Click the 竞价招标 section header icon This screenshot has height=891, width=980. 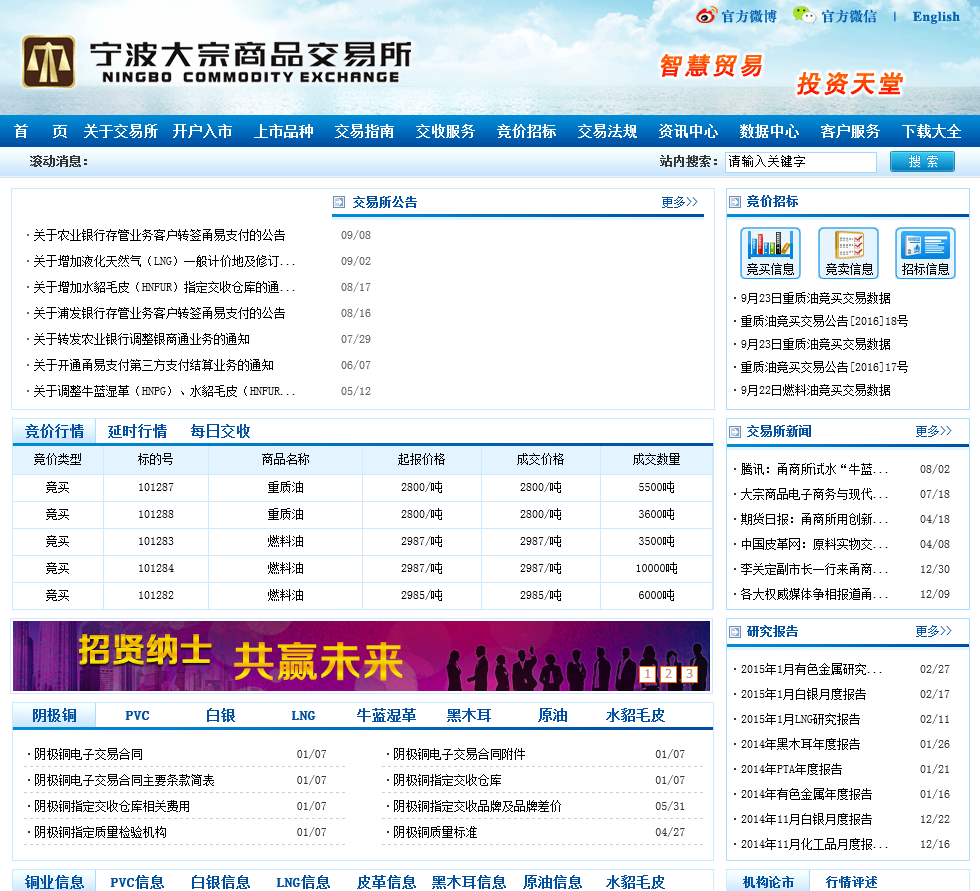coord(735,201)
